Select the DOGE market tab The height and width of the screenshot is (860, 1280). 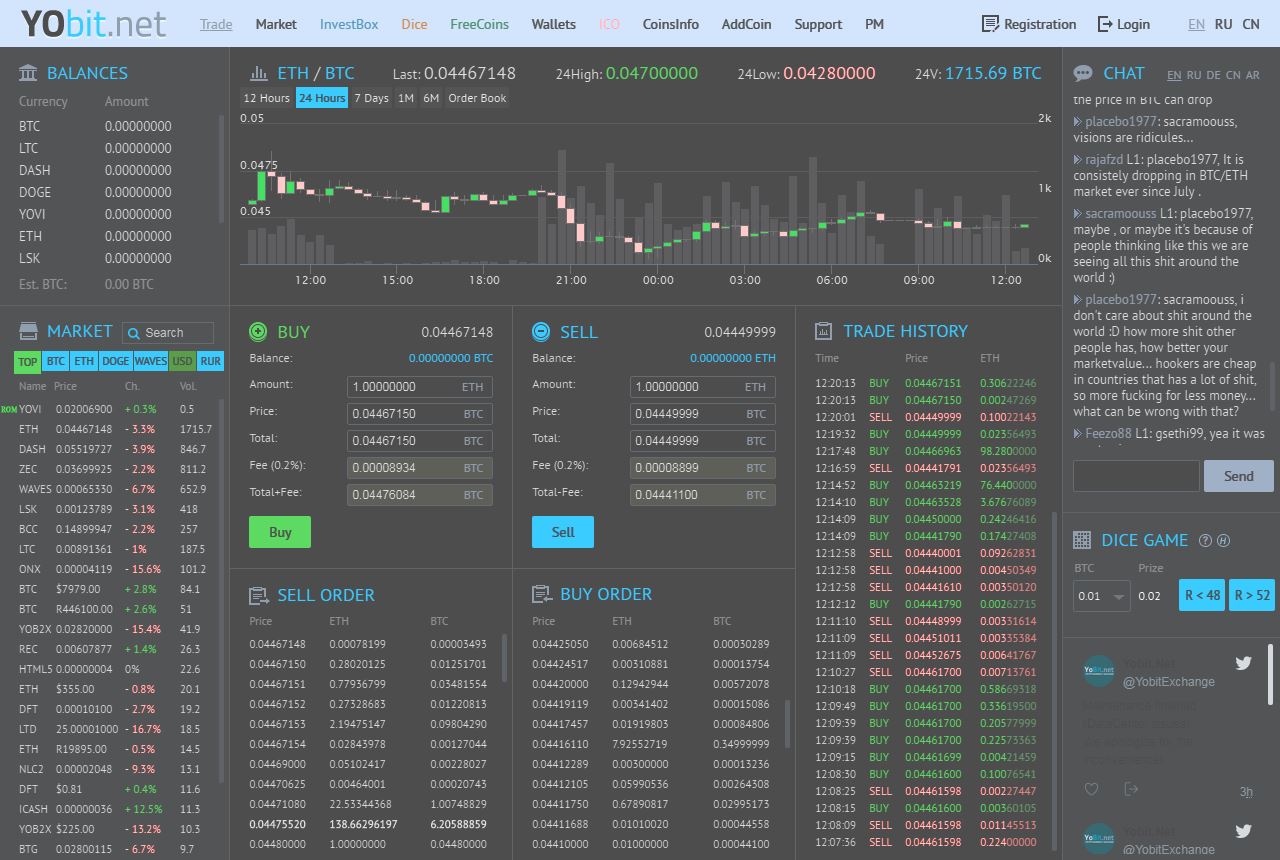[116, 361]
